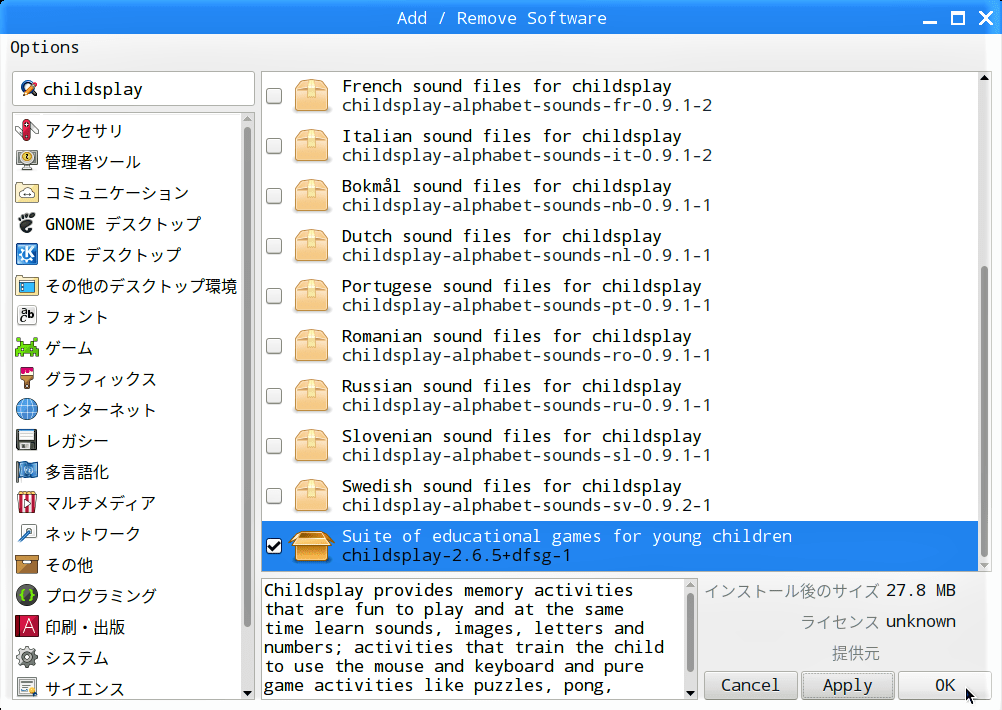Click the レガシー floppy disk icon
Viewport: 1002px width, 710px height.
coord(27,440)
